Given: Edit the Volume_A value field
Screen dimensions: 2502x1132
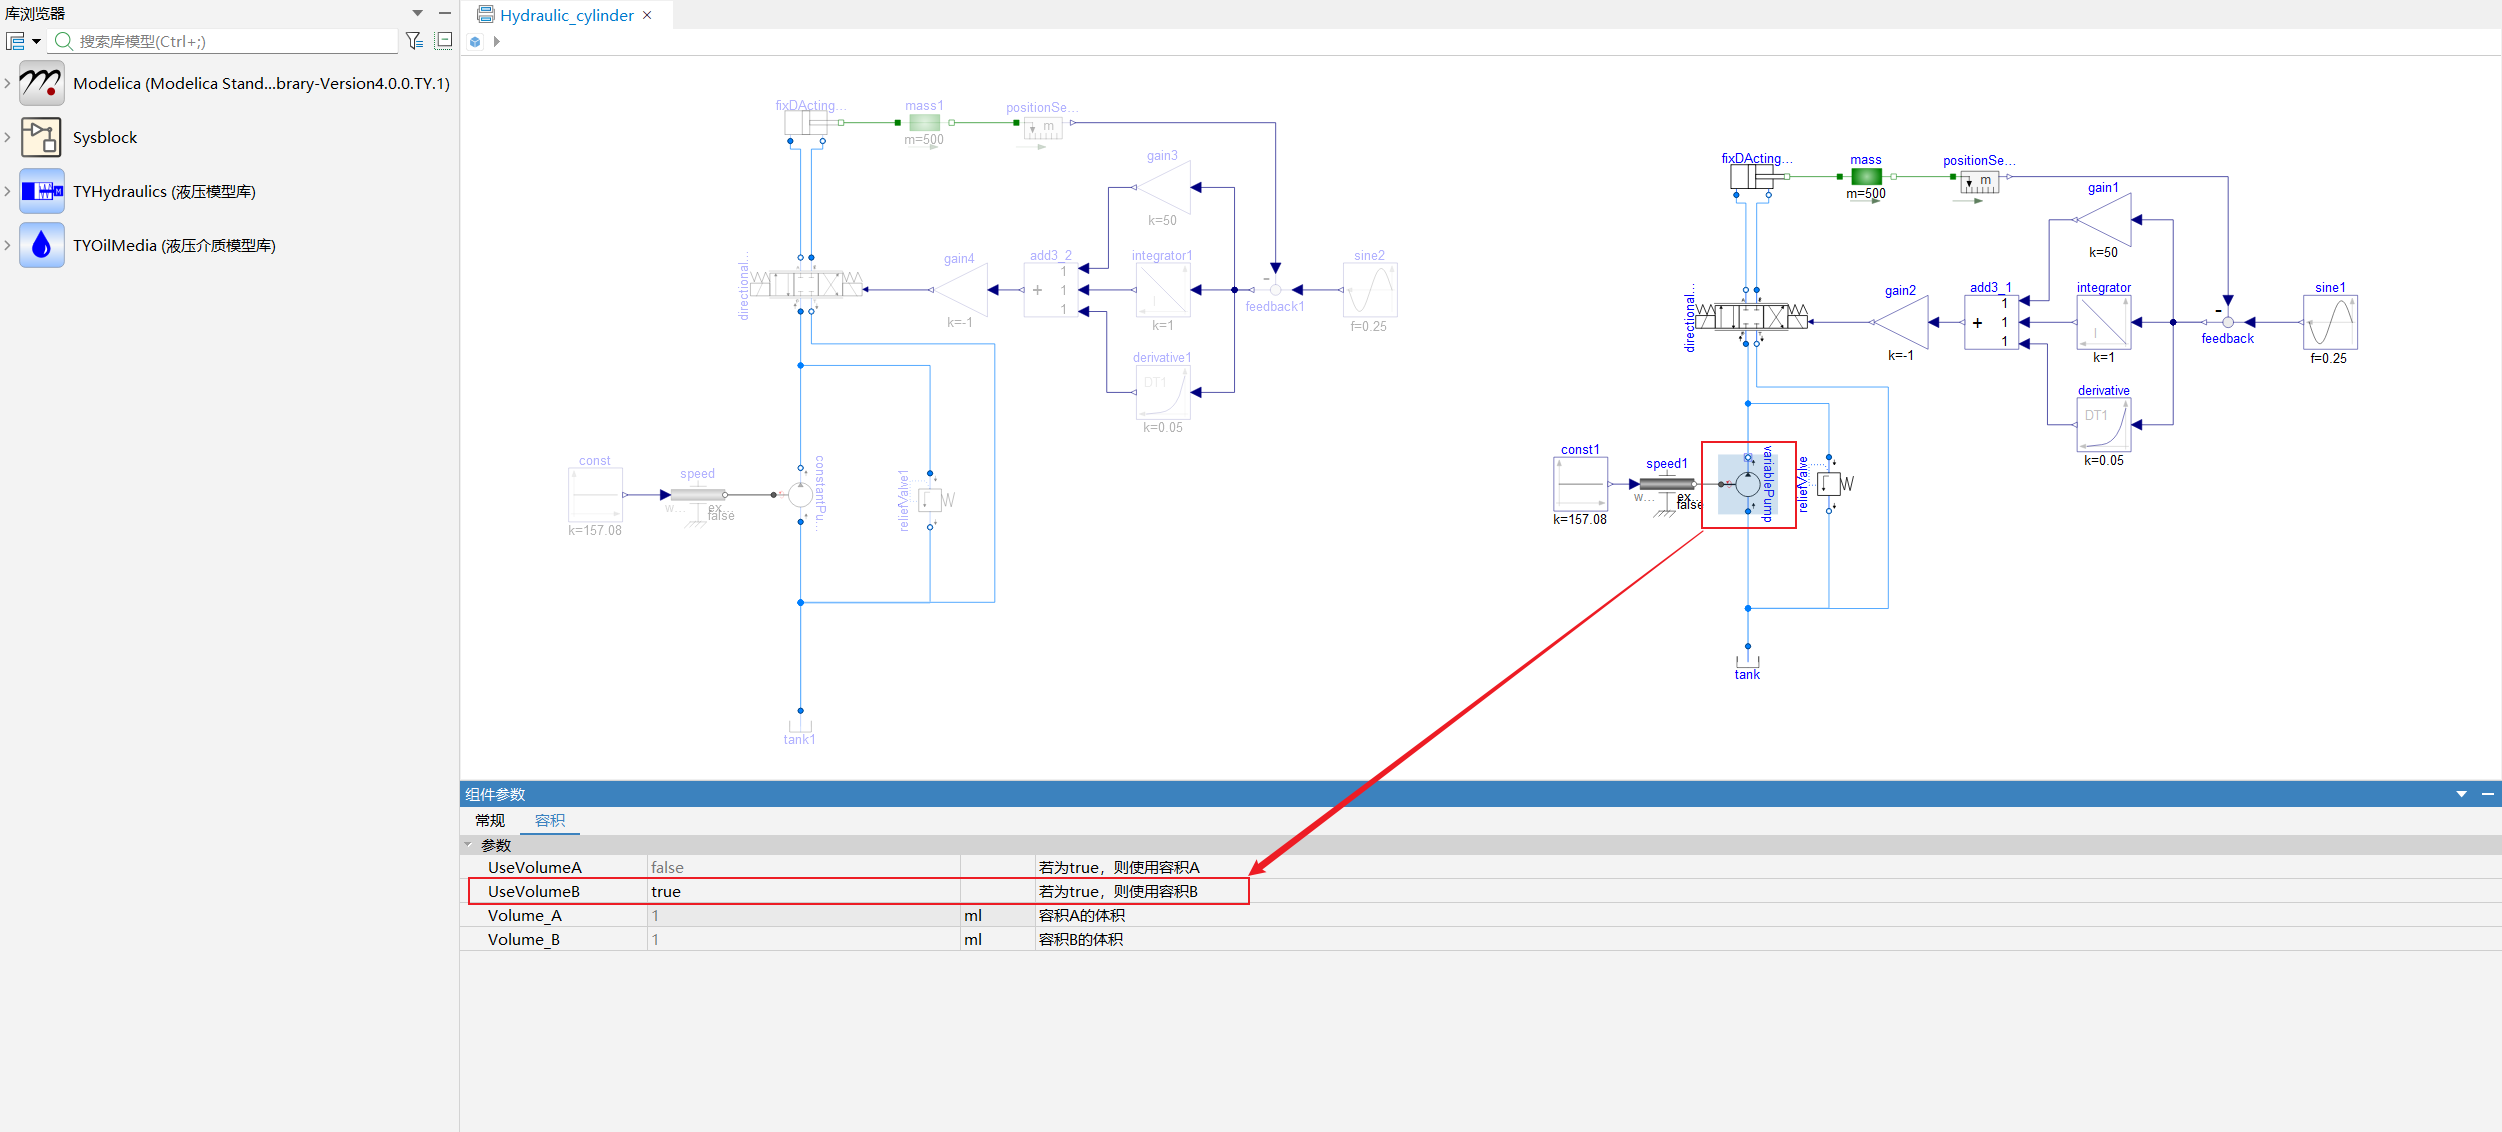Looking at the screenshot, I should tap(804, 915).
